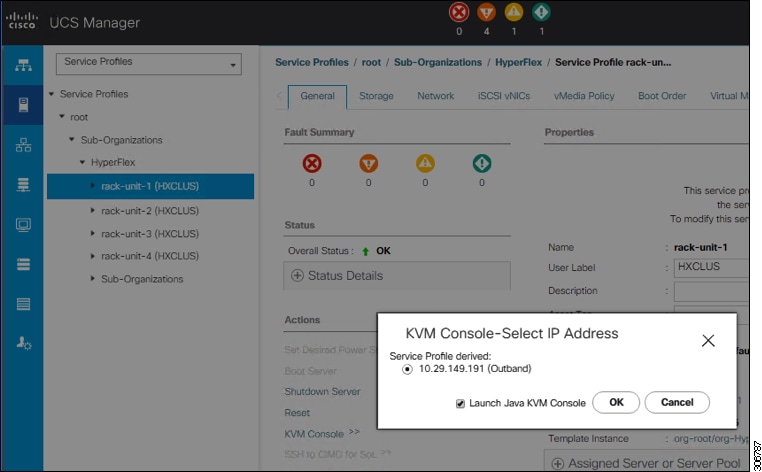The width and height of the screenshot is (762, 472).
Task: Switch to the Network tab
Action: coord(435,96)
